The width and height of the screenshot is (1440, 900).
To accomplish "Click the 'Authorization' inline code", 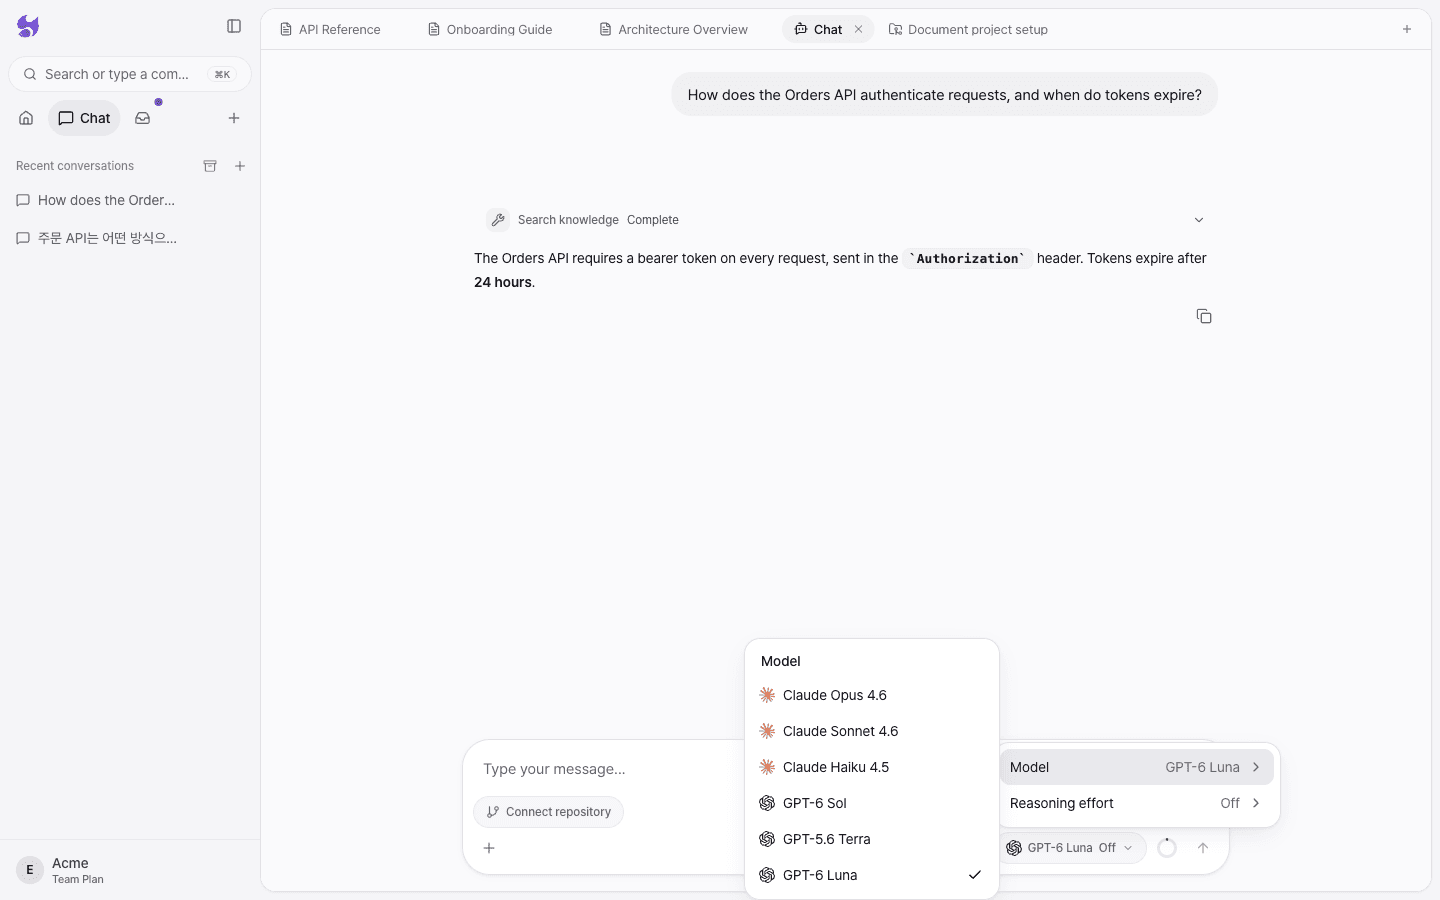I will (x=968, y=258).
